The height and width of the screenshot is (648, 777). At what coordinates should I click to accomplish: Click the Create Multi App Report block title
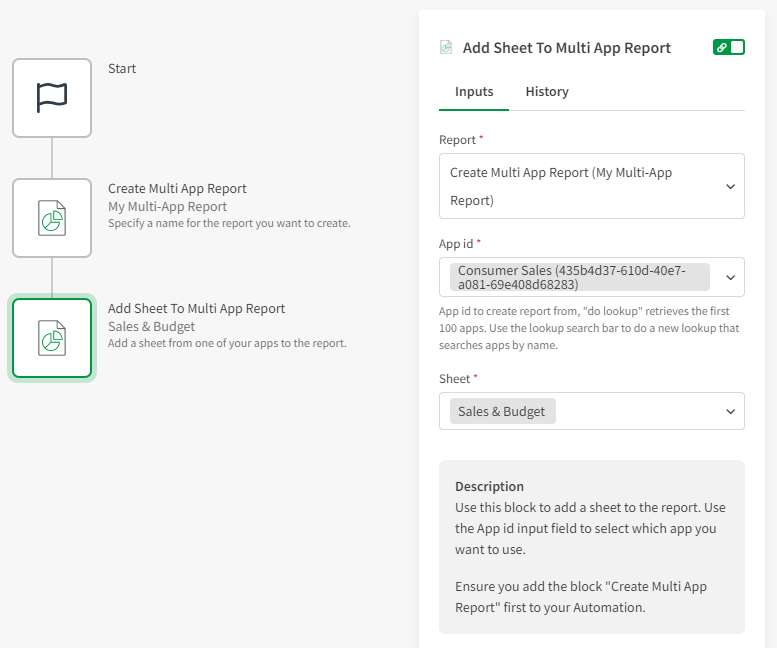(177, 188)
